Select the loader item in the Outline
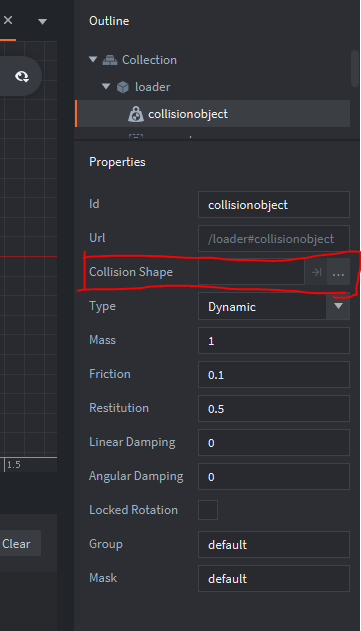The height and width of the screenshot is (631, 361). pyautogui.click(x=153, y=87)
